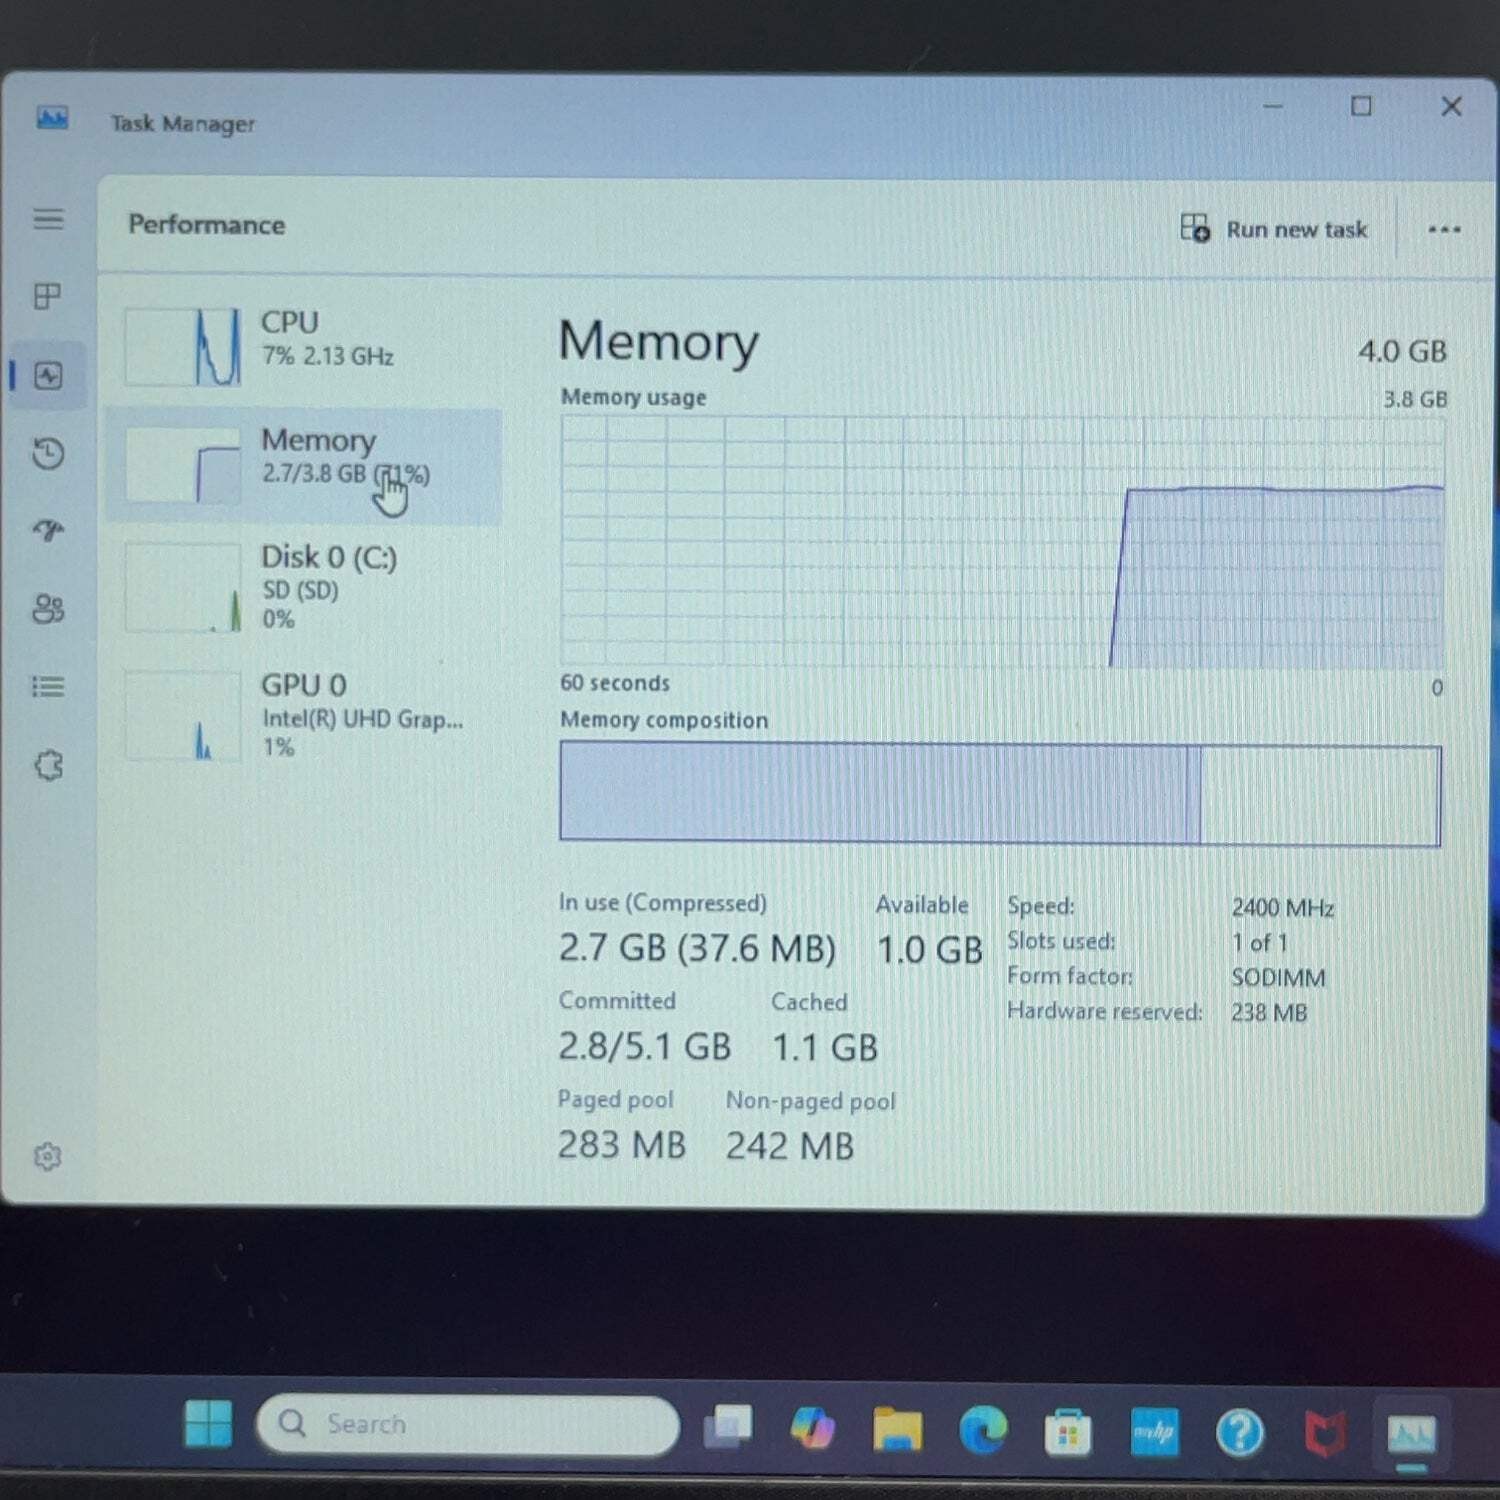Open the myHP app from the taskbar
The width and height of the screenshot is (1500, 1500).
(x=1154, y=1432)
